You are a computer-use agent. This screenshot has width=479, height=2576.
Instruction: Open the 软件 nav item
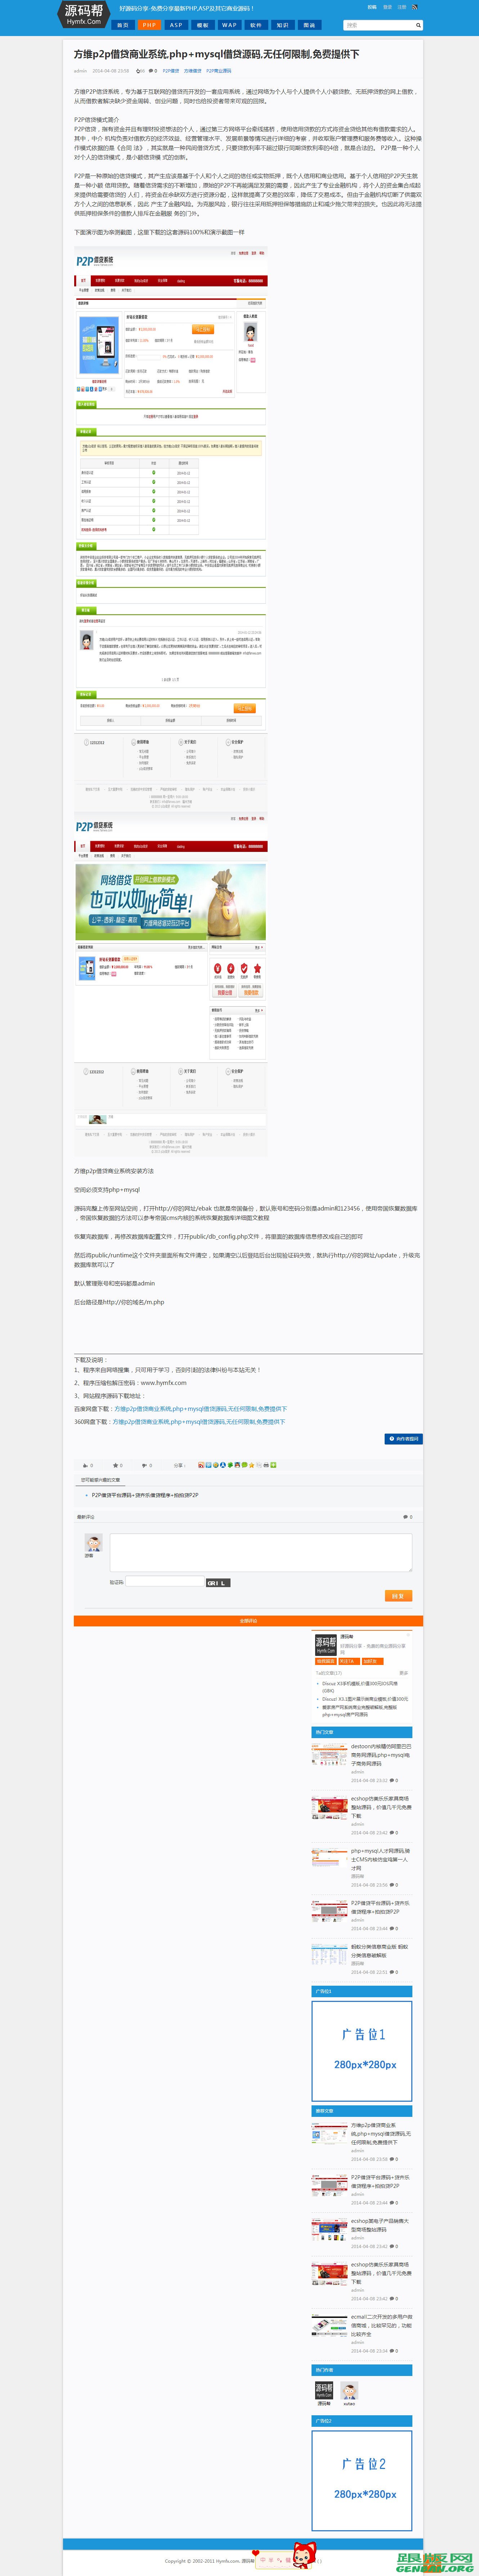[256, 25]
